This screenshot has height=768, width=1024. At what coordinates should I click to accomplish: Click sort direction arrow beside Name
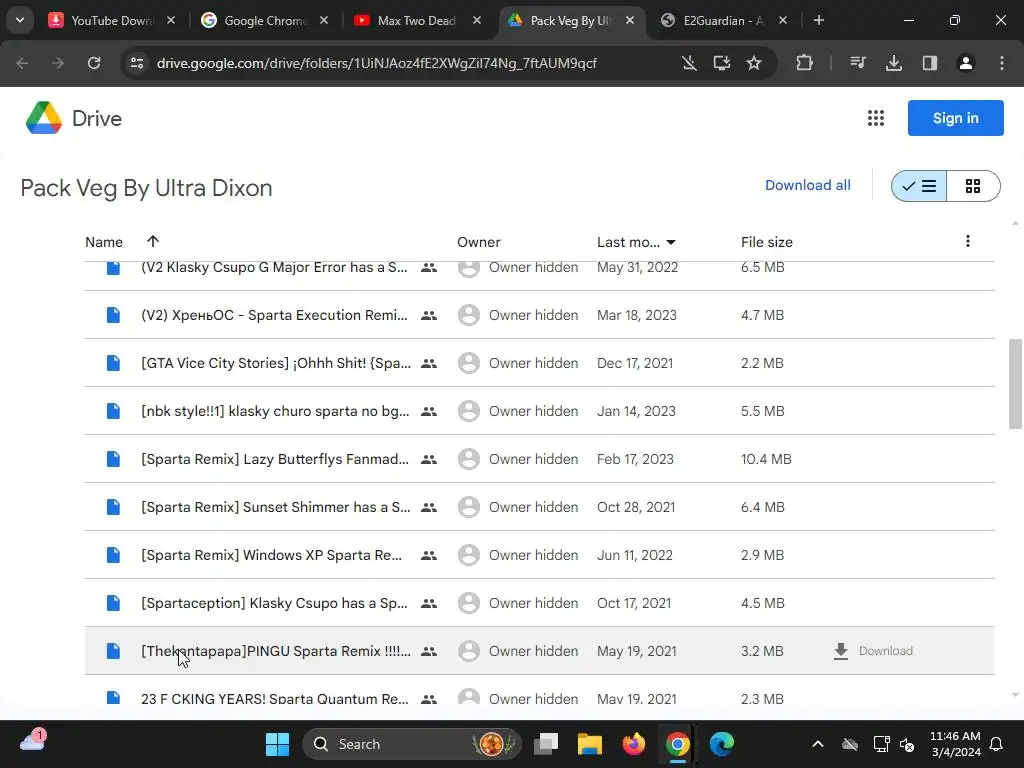pos(153,241)
